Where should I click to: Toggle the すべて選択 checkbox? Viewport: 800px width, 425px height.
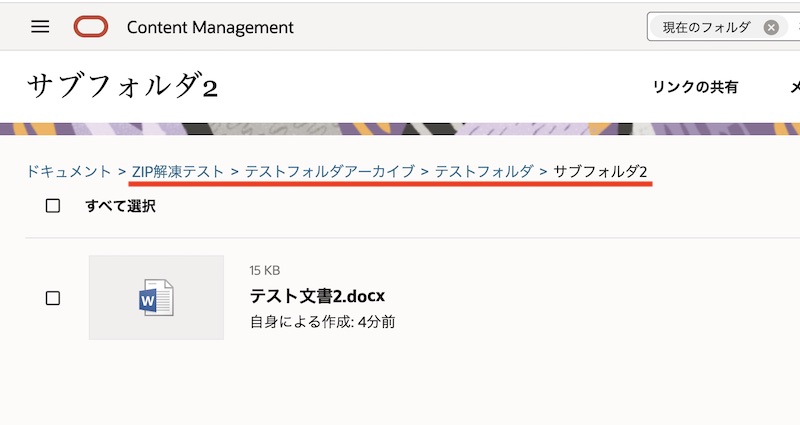(53, 206)
